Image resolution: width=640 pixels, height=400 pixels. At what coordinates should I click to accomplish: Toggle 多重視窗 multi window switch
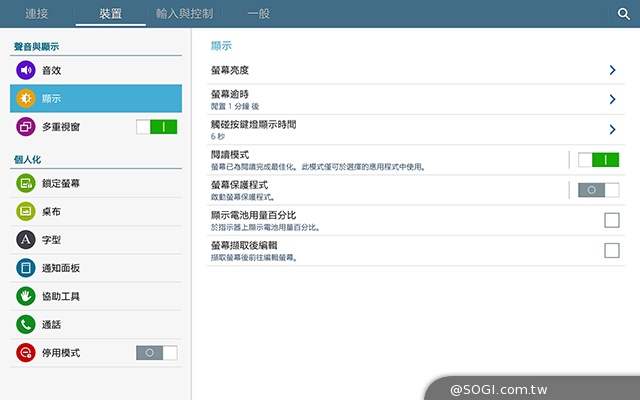click(x=156, y=127)
